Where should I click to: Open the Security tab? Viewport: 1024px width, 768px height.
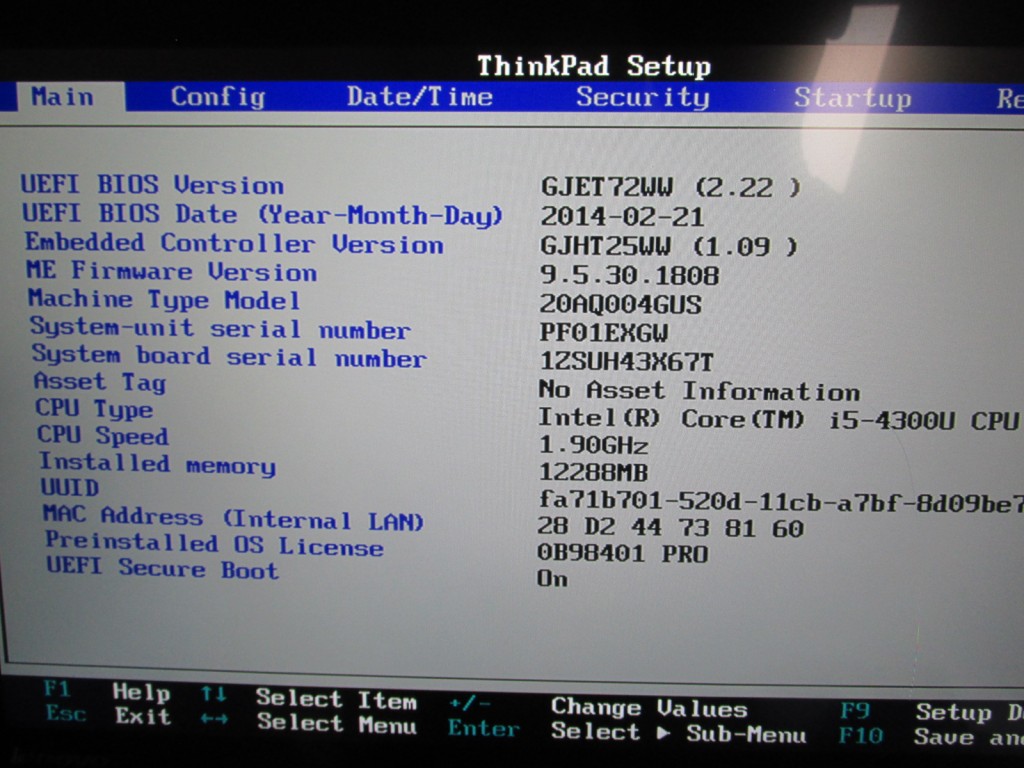tap(642, 97)
